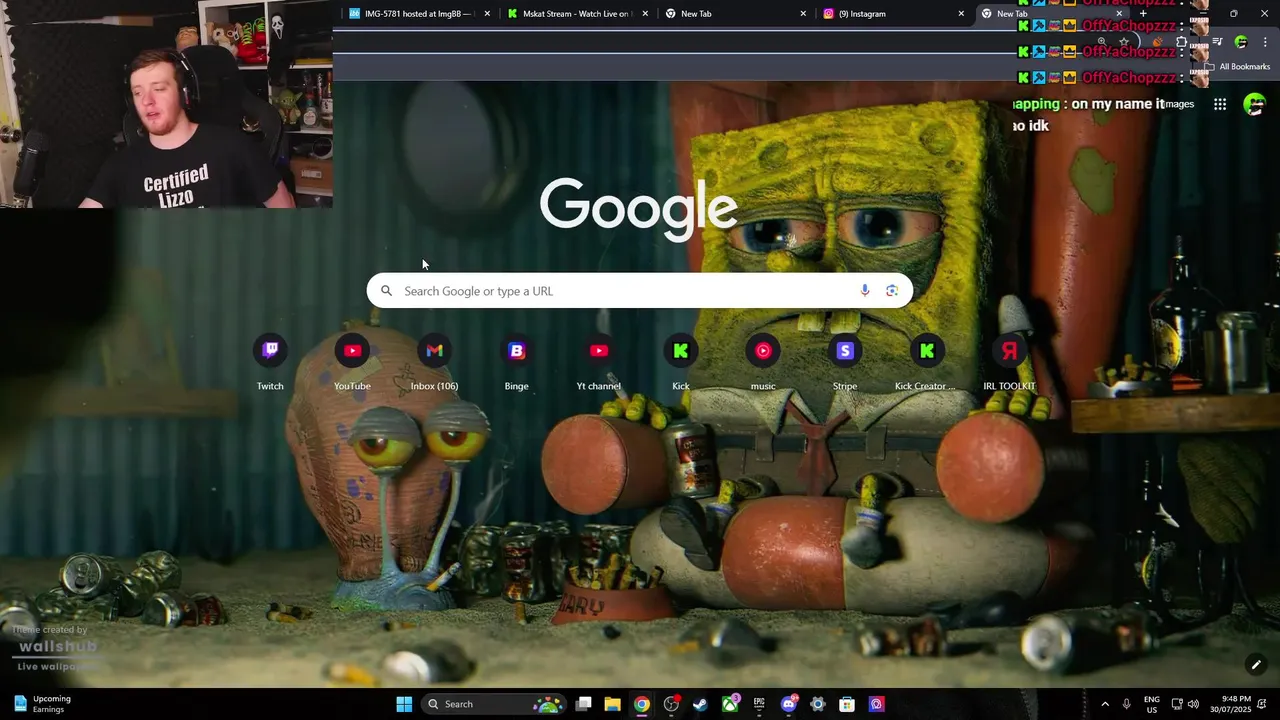This screenshot has height=720, width=1280.
Task: Click the Images link in the Google header
Action: tap(1177, 104)
